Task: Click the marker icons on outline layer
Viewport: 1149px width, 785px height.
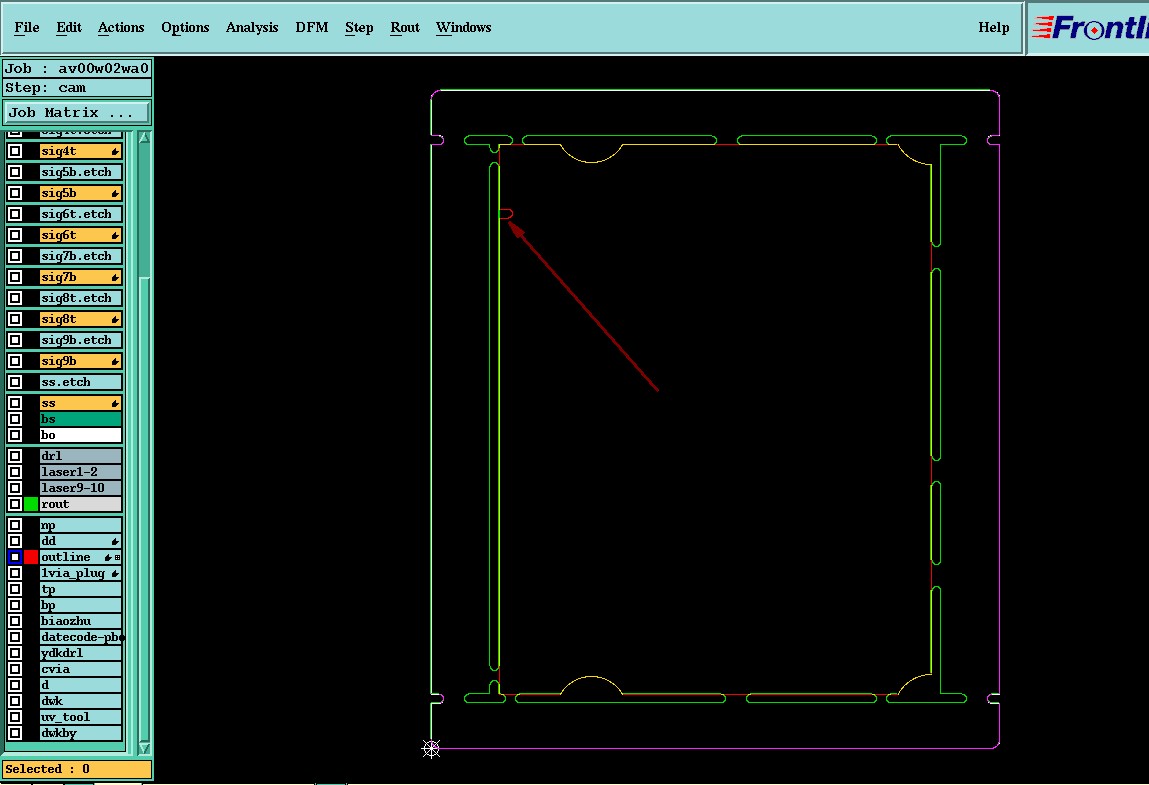Action: point(112,558)
